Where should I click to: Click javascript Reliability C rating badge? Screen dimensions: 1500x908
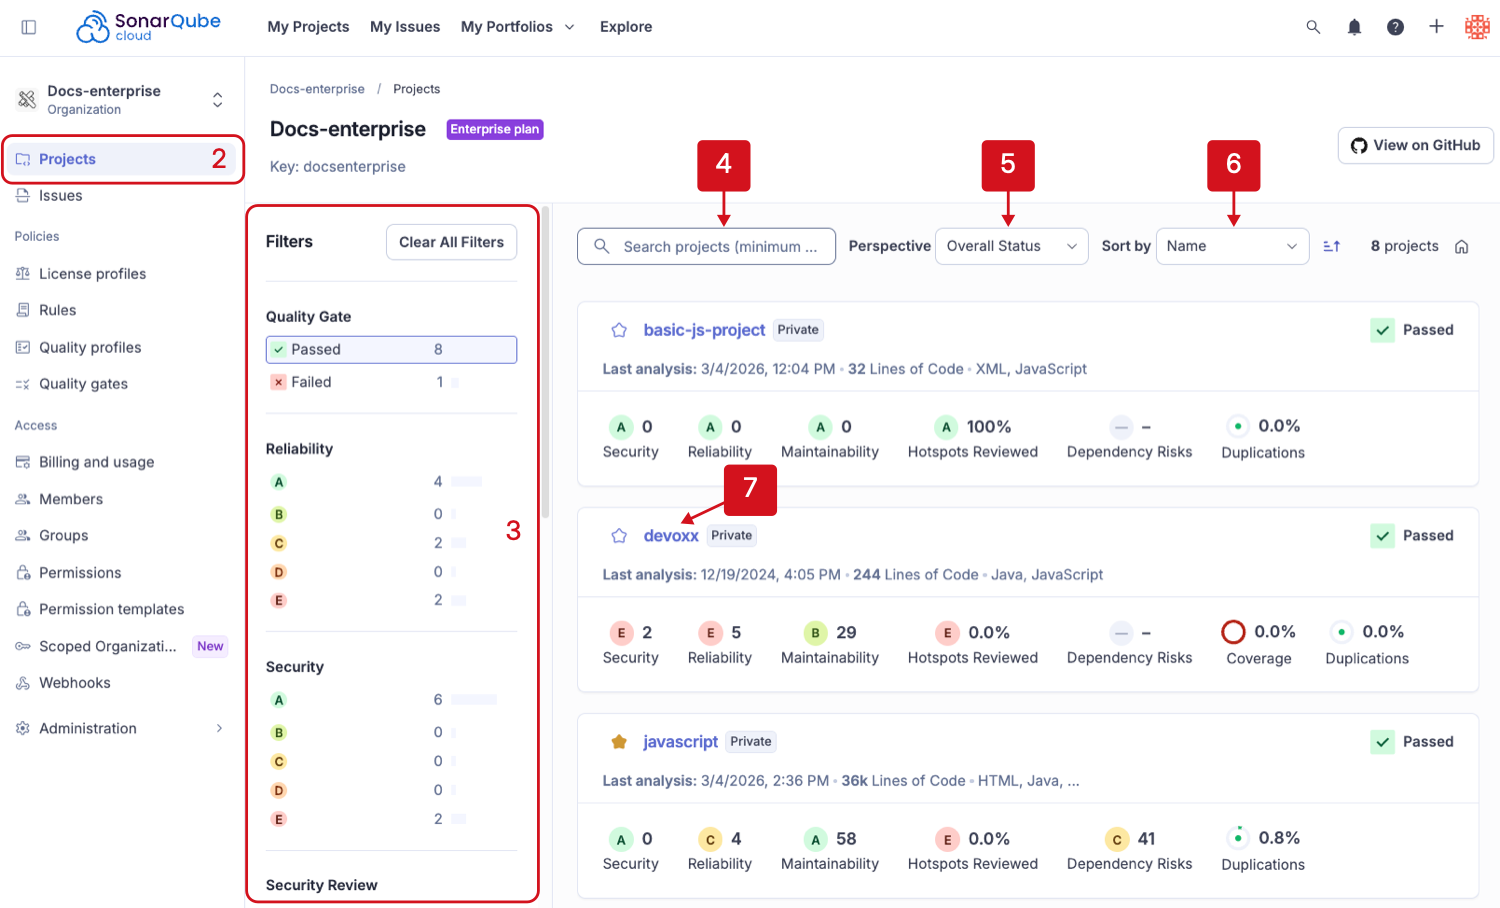710,839
